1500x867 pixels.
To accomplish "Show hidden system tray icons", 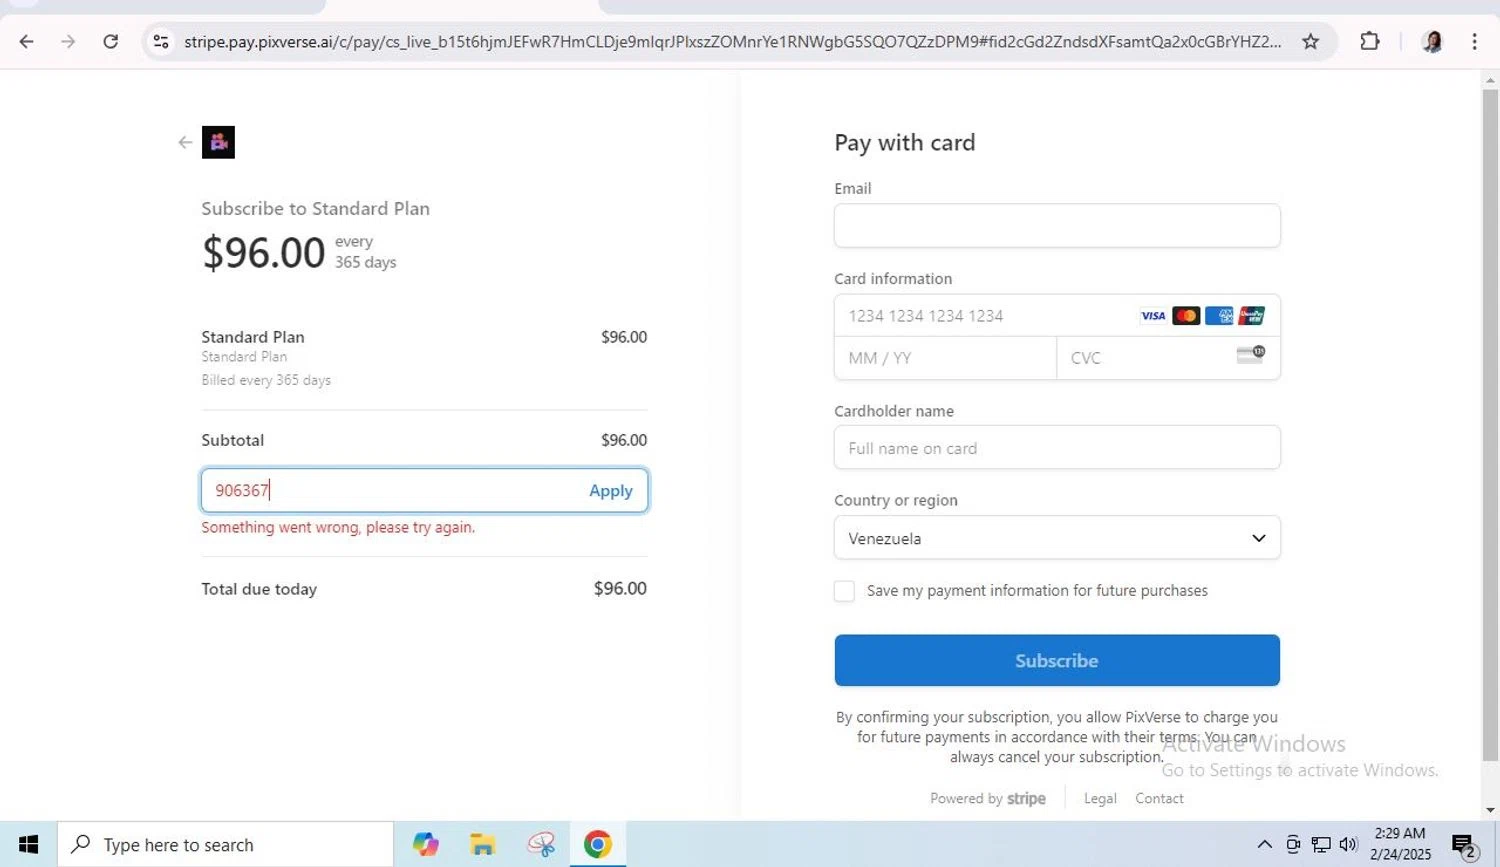I will pyautogui.click(x=1264, y=845).
